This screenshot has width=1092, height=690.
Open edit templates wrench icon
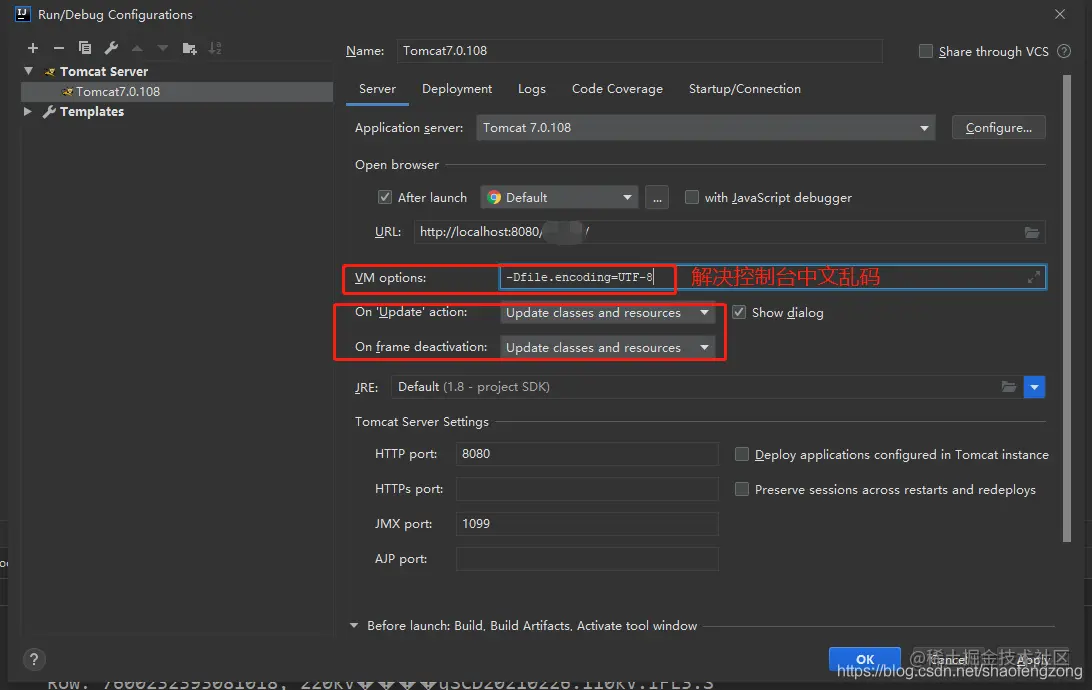(111, 48)
